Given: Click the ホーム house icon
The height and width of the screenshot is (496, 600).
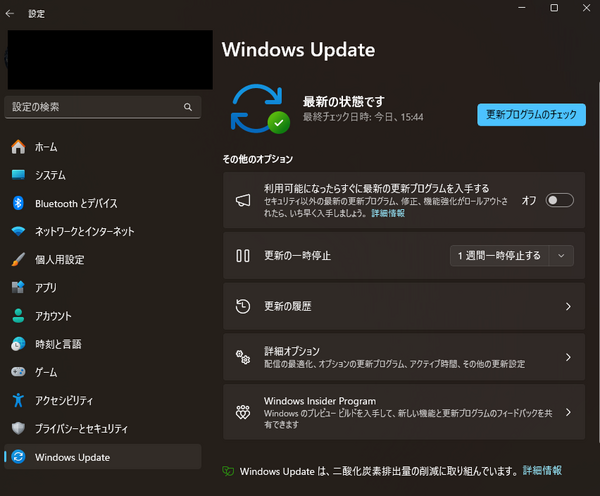Looking at the screenshot, I should tap(18, 147).
